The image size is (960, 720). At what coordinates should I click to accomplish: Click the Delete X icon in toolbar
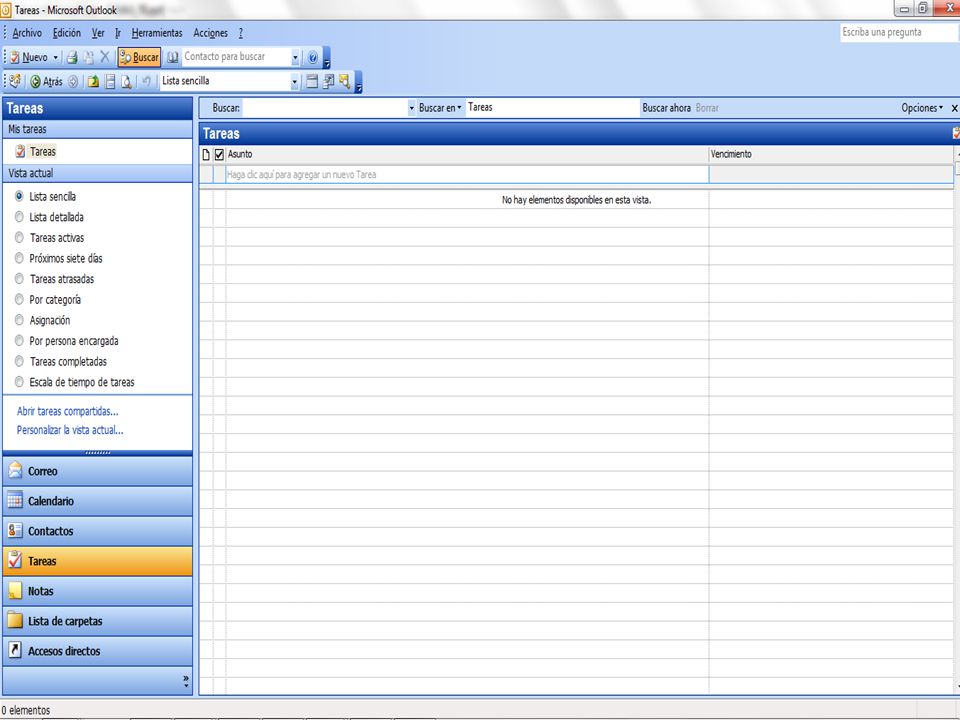pos(105,58)
